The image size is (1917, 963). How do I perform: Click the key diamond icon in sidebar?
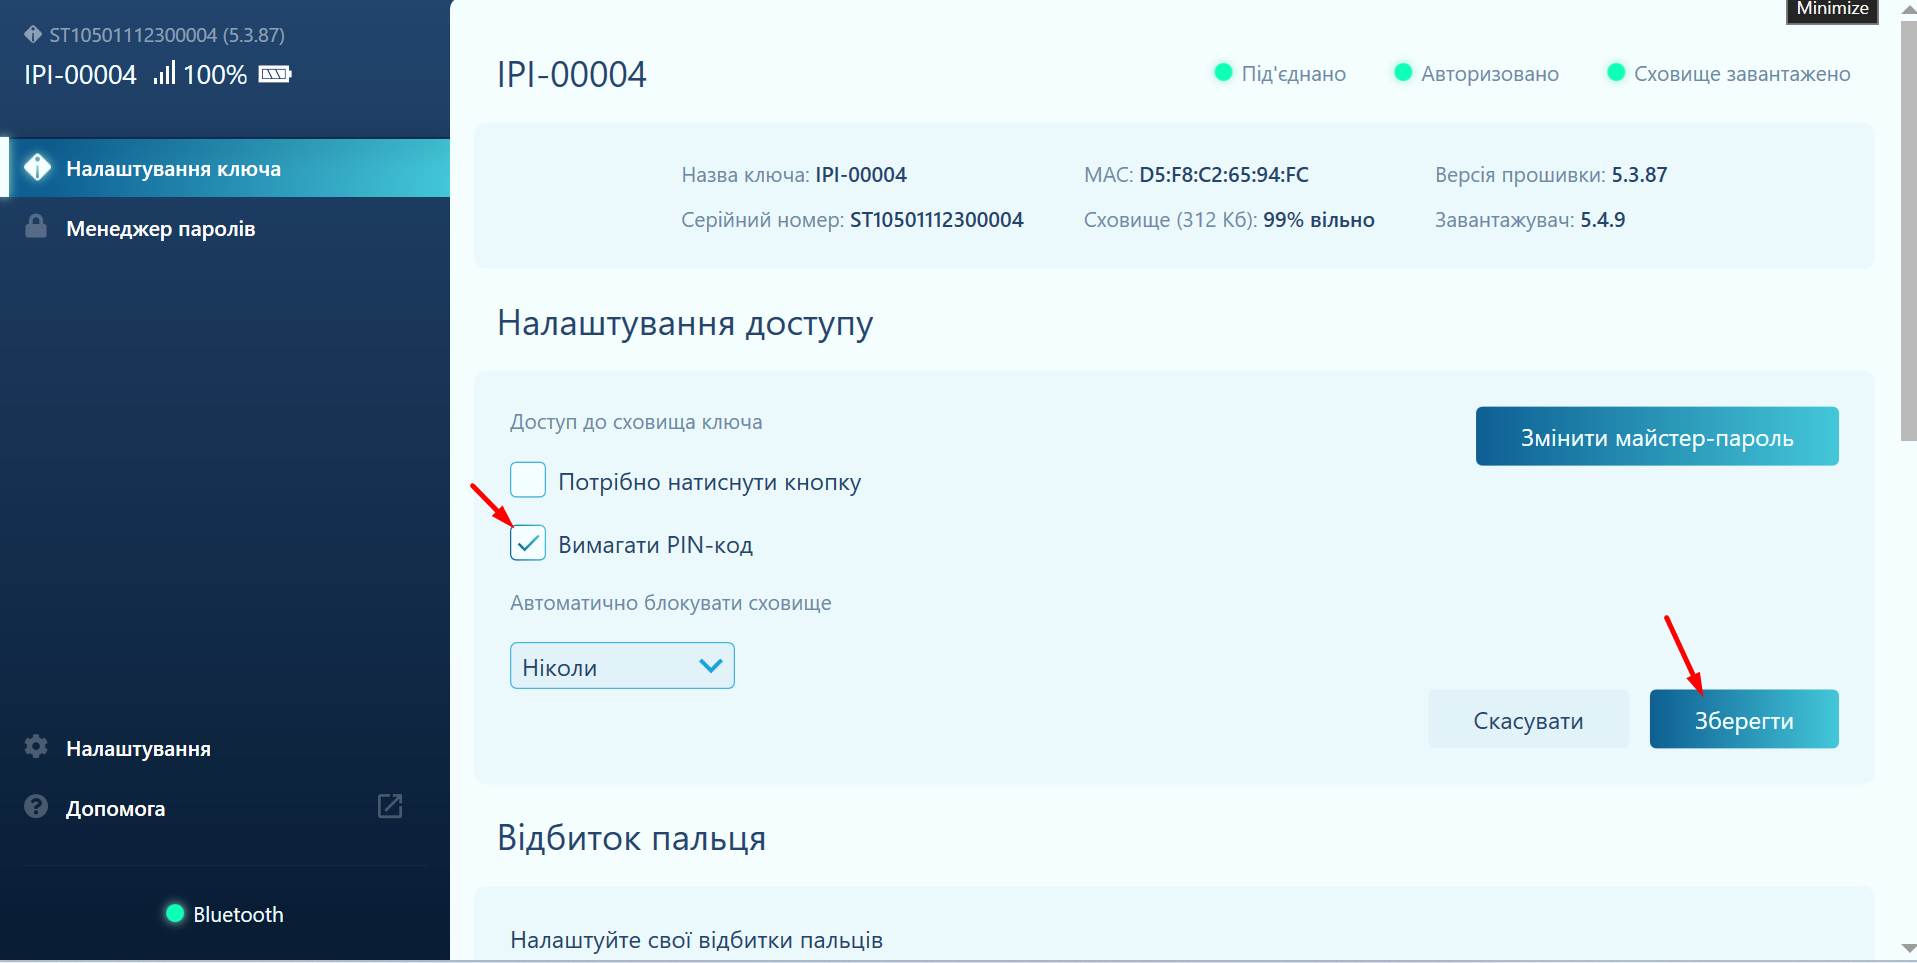pyautogui.click(x=37, y=168)
